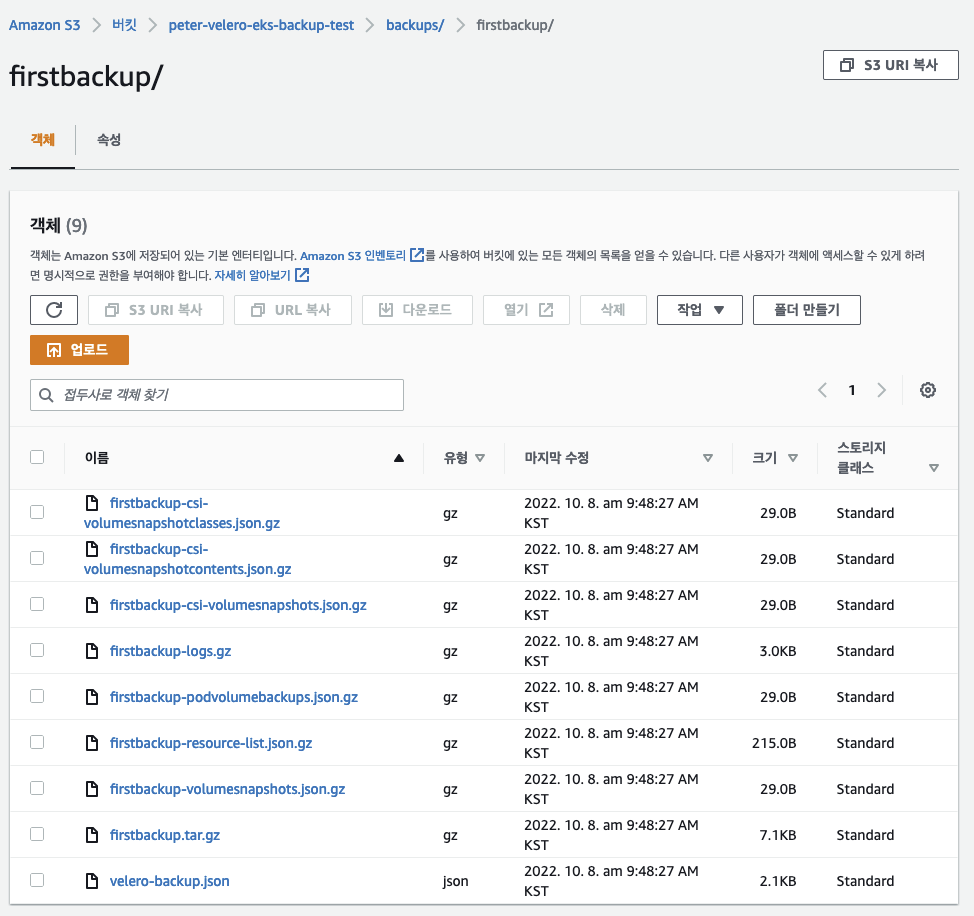This screenshot has height=916, width=974.
Task: Click file icon of firstbackup-logs.gz
Action: click(92, 651)
